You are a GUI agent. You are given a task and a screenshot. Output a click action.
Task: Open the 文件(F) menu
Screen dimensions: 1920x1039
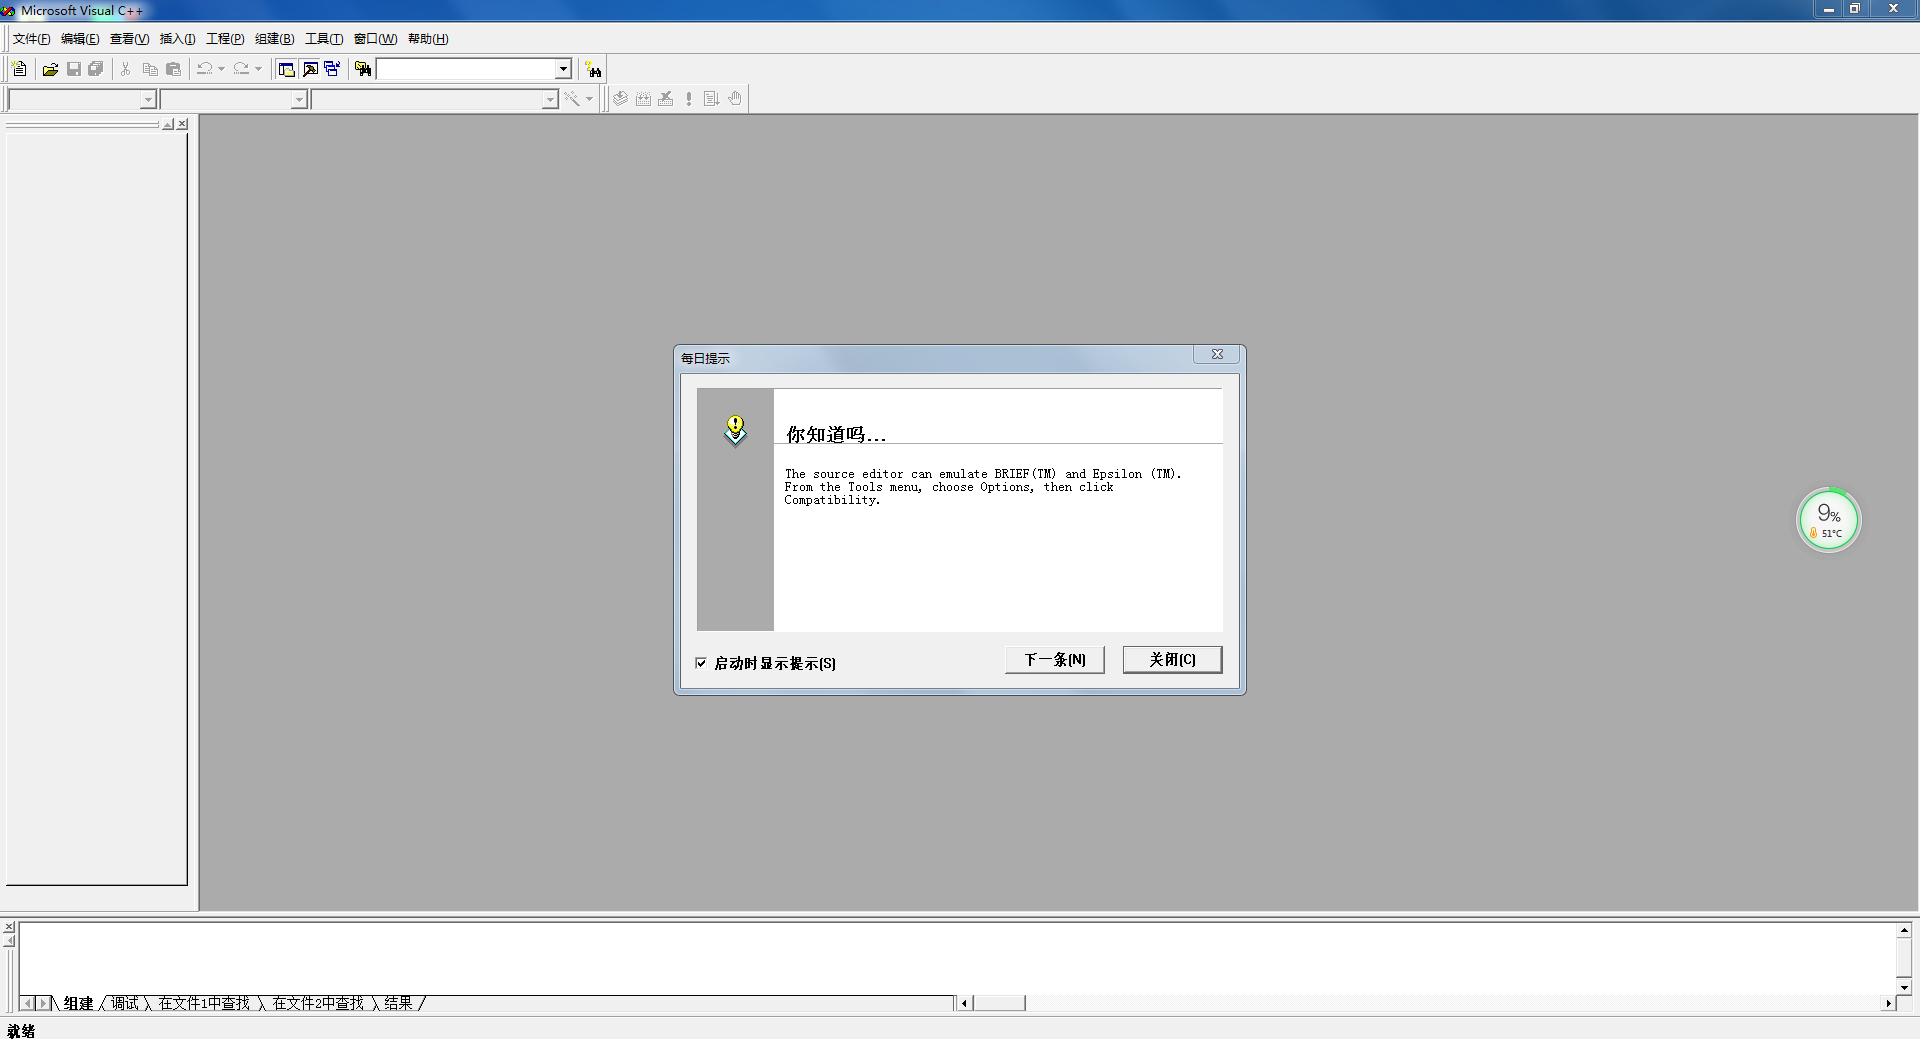pyautogui.click(x=31, y=39)
